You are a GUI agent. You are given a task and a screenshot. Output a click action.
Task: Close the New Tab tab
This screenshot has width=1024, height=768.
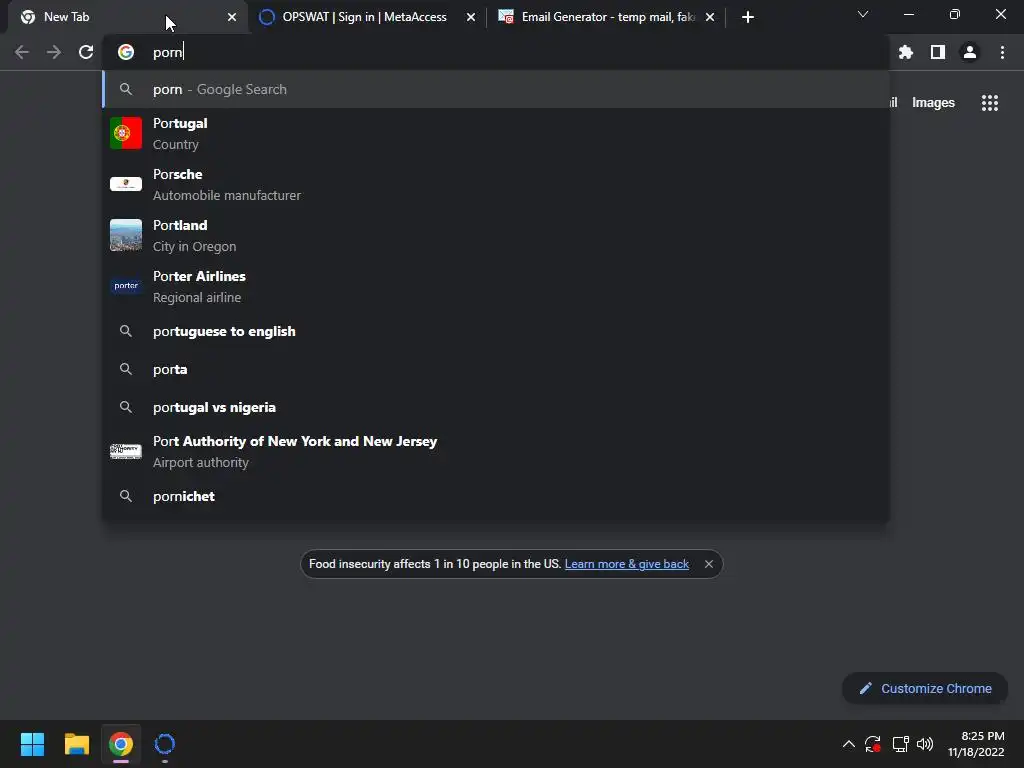[232, 17]
